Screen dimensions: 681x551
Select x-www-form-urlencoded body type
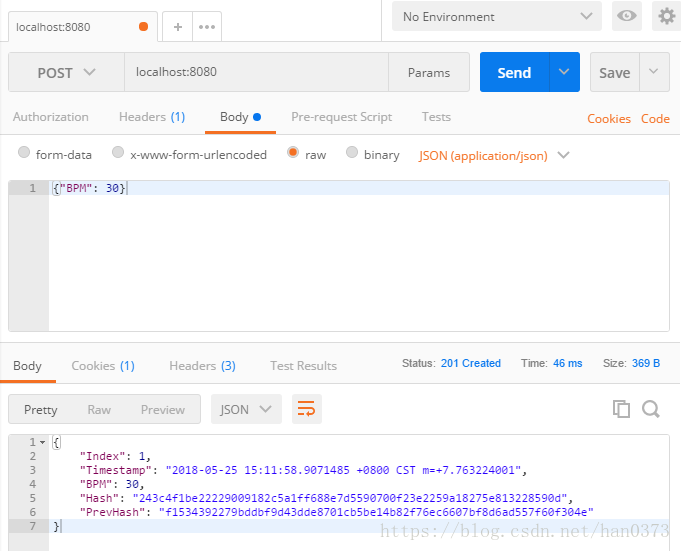point(118,154)
